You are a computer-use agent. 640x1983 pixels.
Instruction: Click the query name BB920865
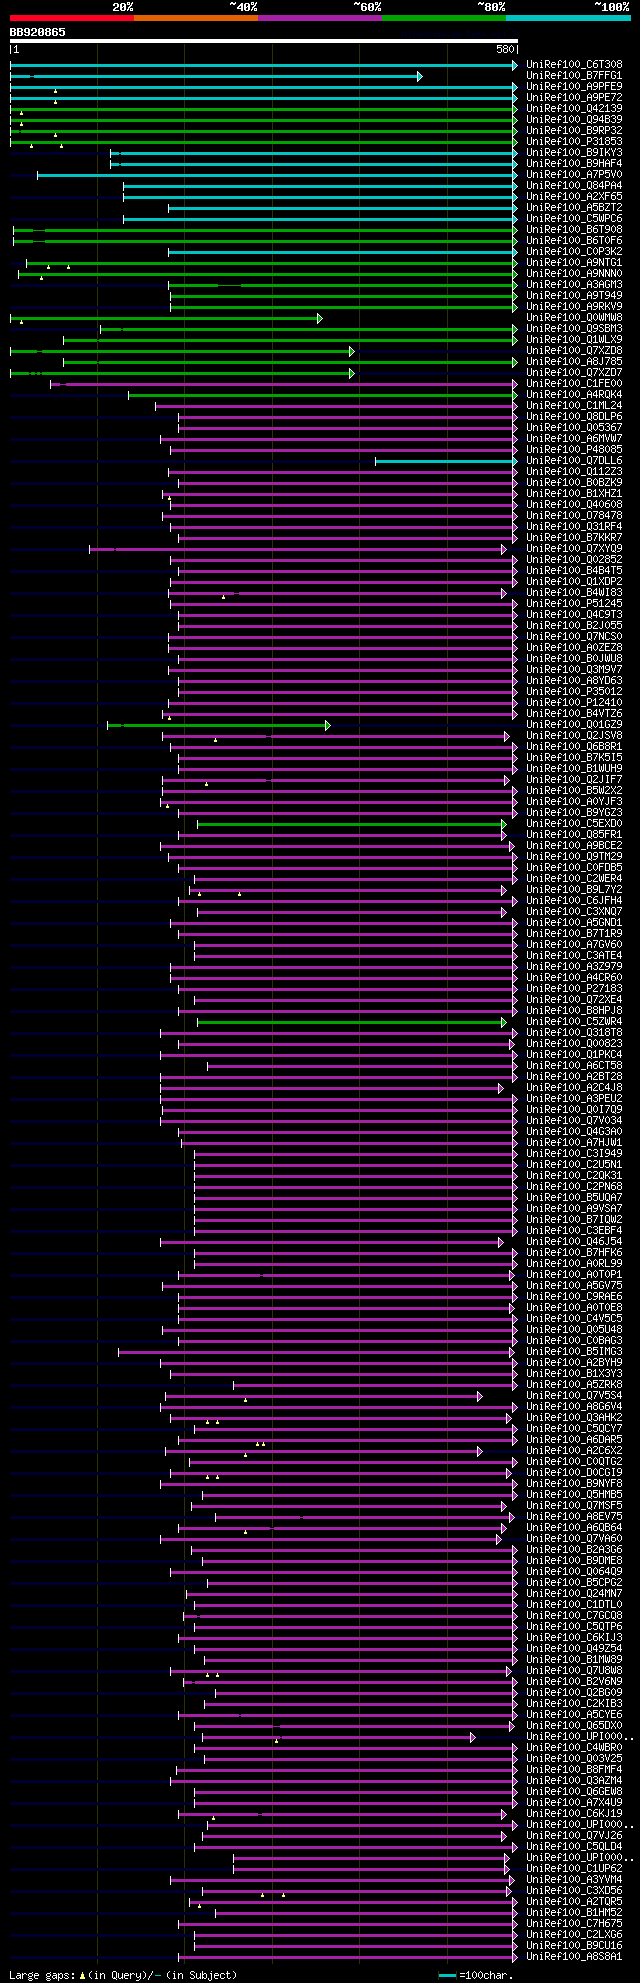point(38,32)
